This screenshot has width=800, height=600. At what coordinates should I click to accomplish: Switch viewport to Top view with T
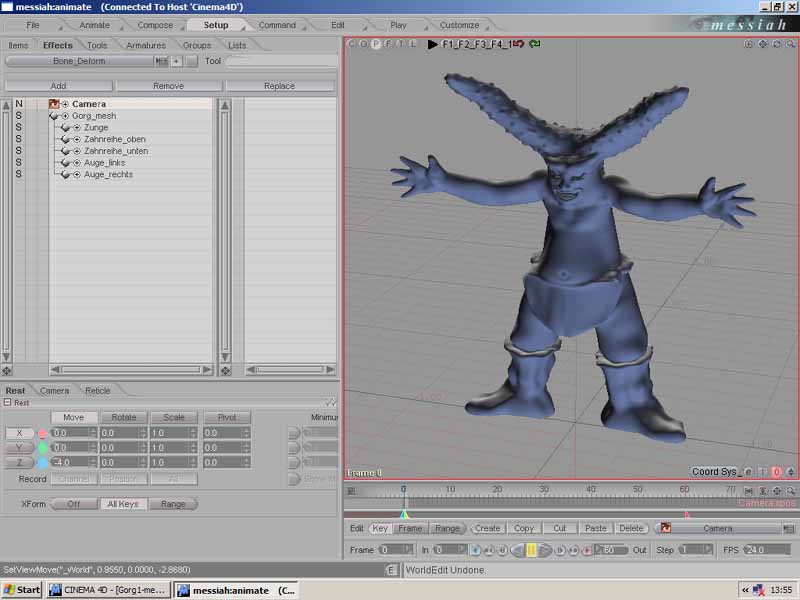401,44
